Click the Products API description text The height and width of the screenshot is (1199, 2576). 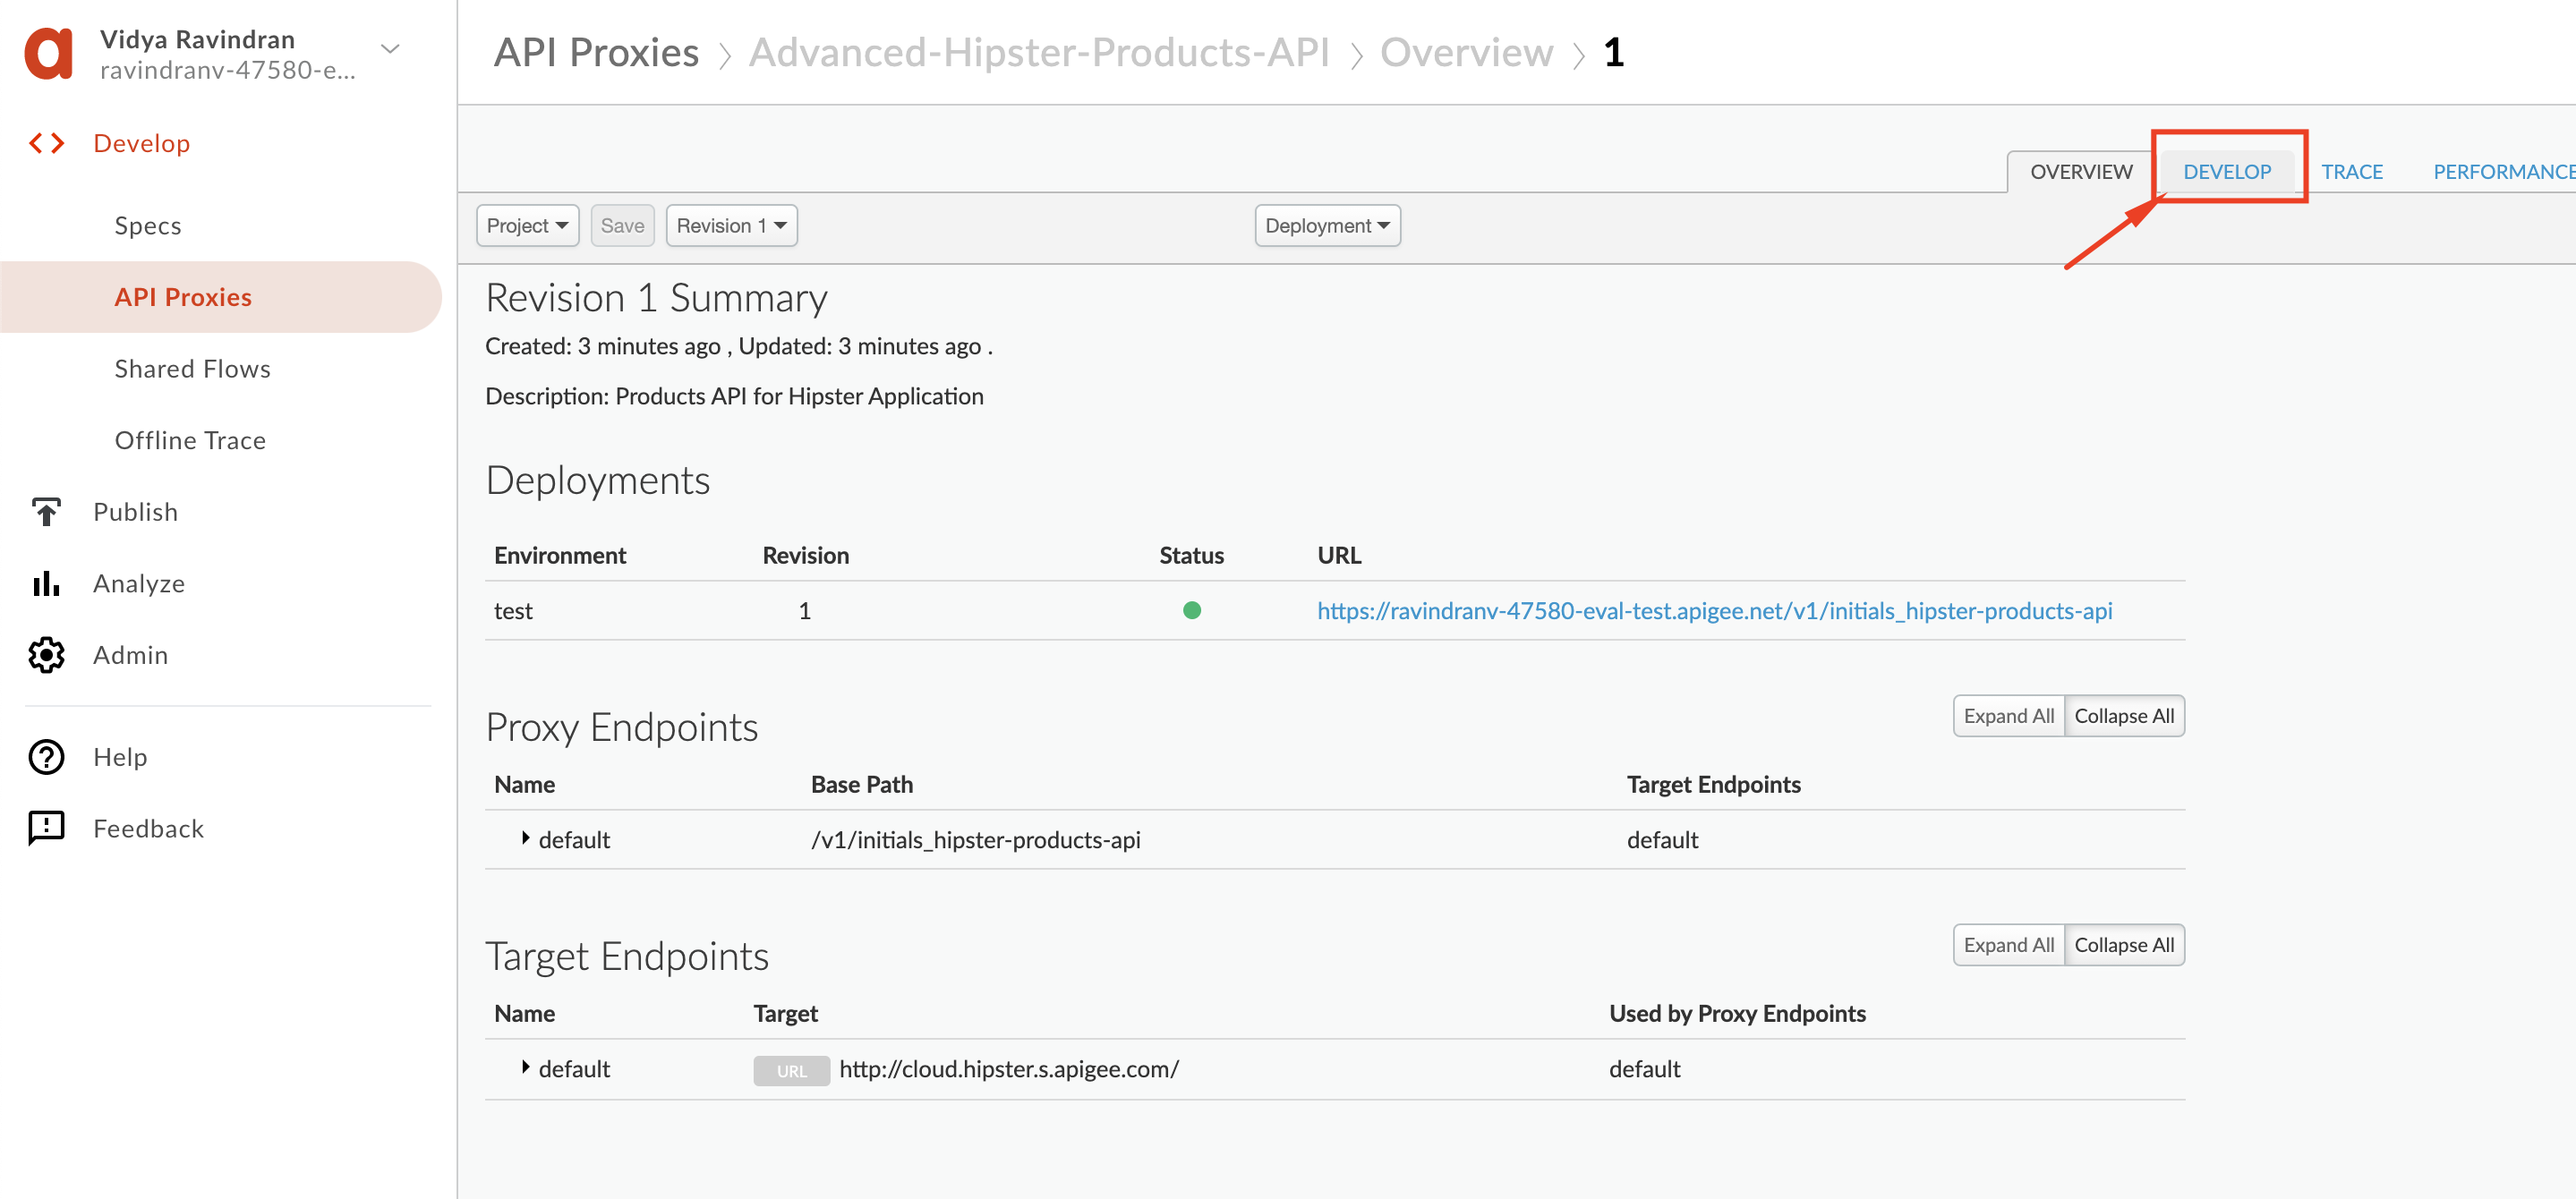pos(733,396)
